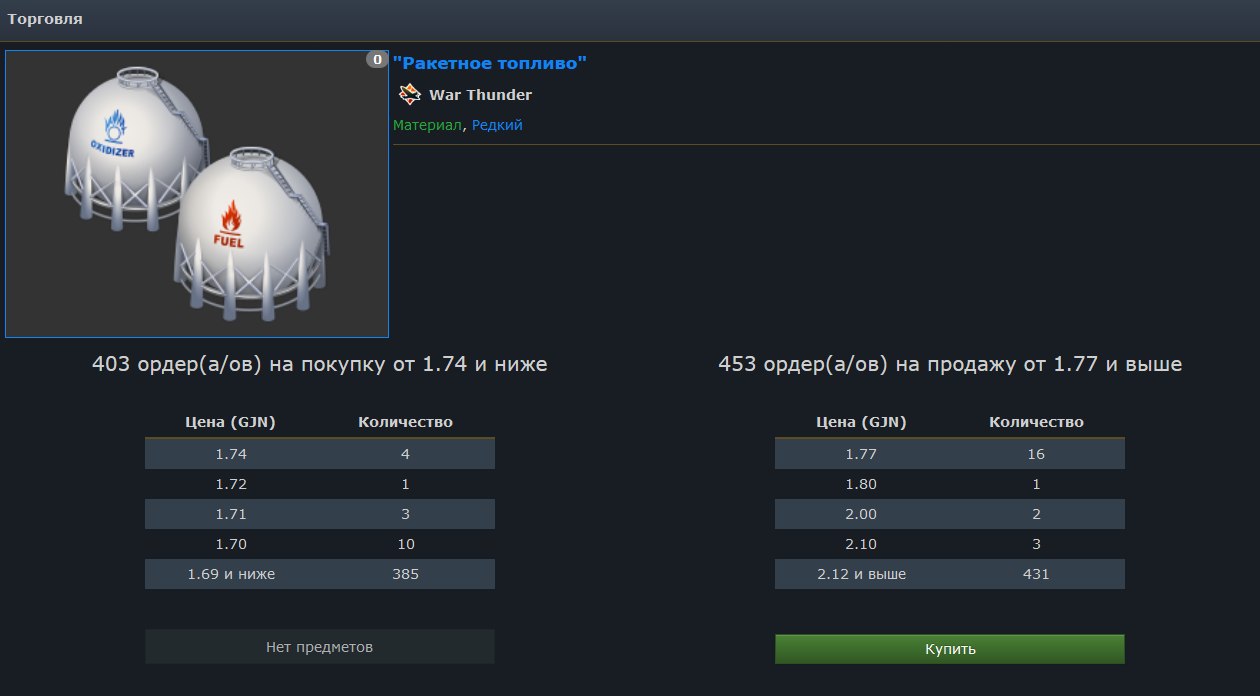This screenshot has width=1260, height=696.
Task: Click the item count badge showing 0
Action: click(x=377, y=60)
